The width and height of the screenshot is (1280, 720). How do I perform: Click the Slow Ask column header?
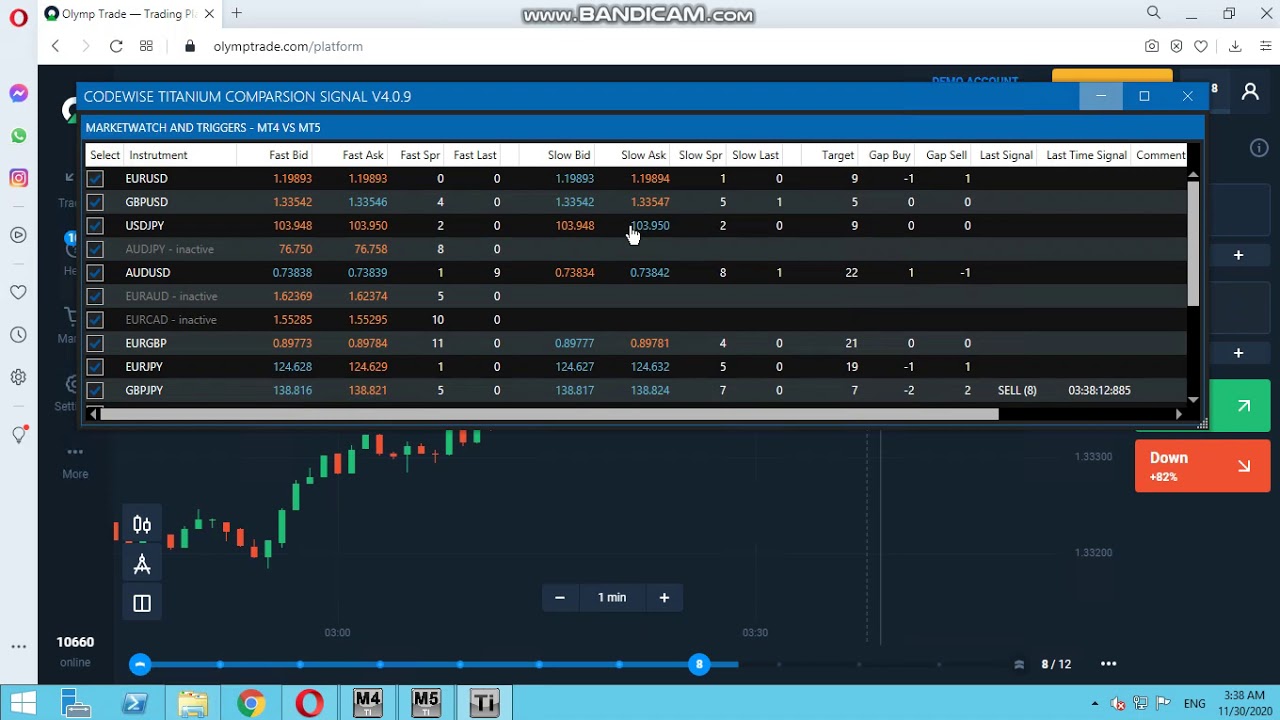click(643, 155)
